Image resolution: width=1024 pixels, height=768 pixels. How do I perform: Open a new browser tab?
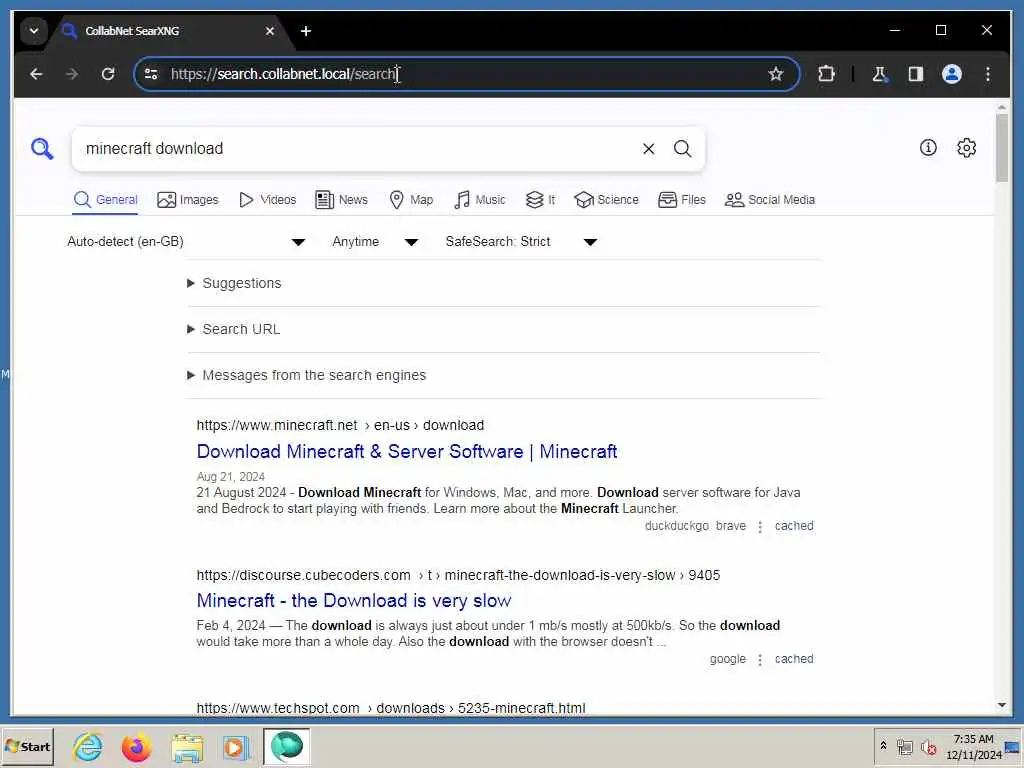(x=306, y=31)
